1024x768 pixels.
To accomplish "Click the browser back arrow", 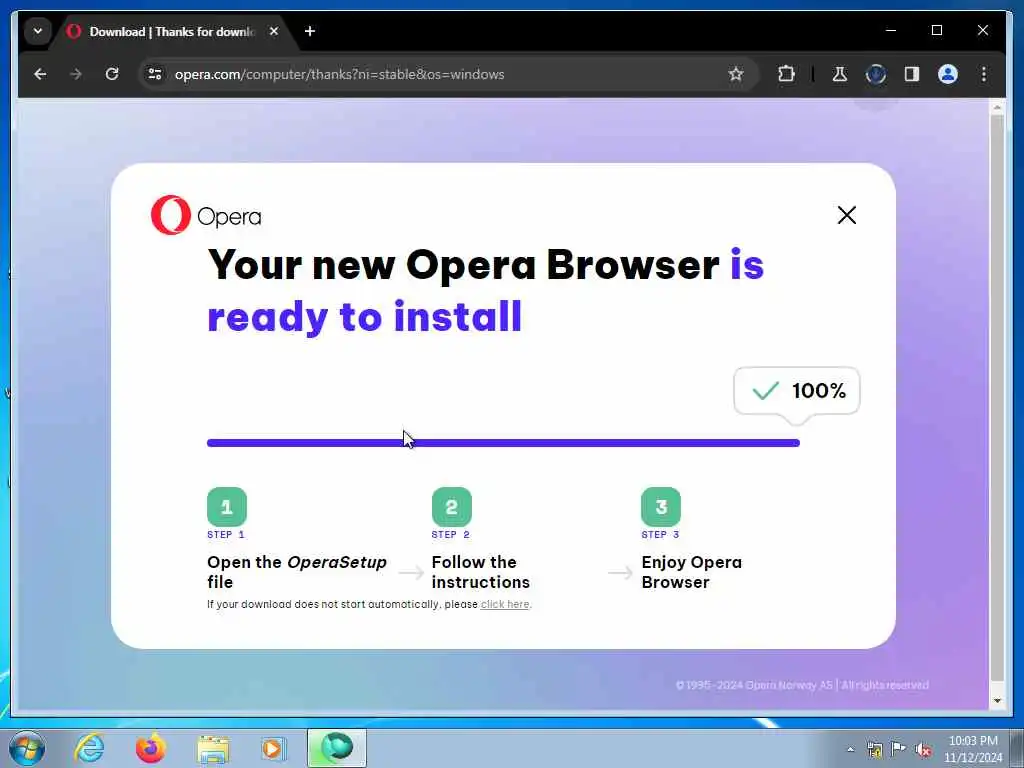I will 40,74.
